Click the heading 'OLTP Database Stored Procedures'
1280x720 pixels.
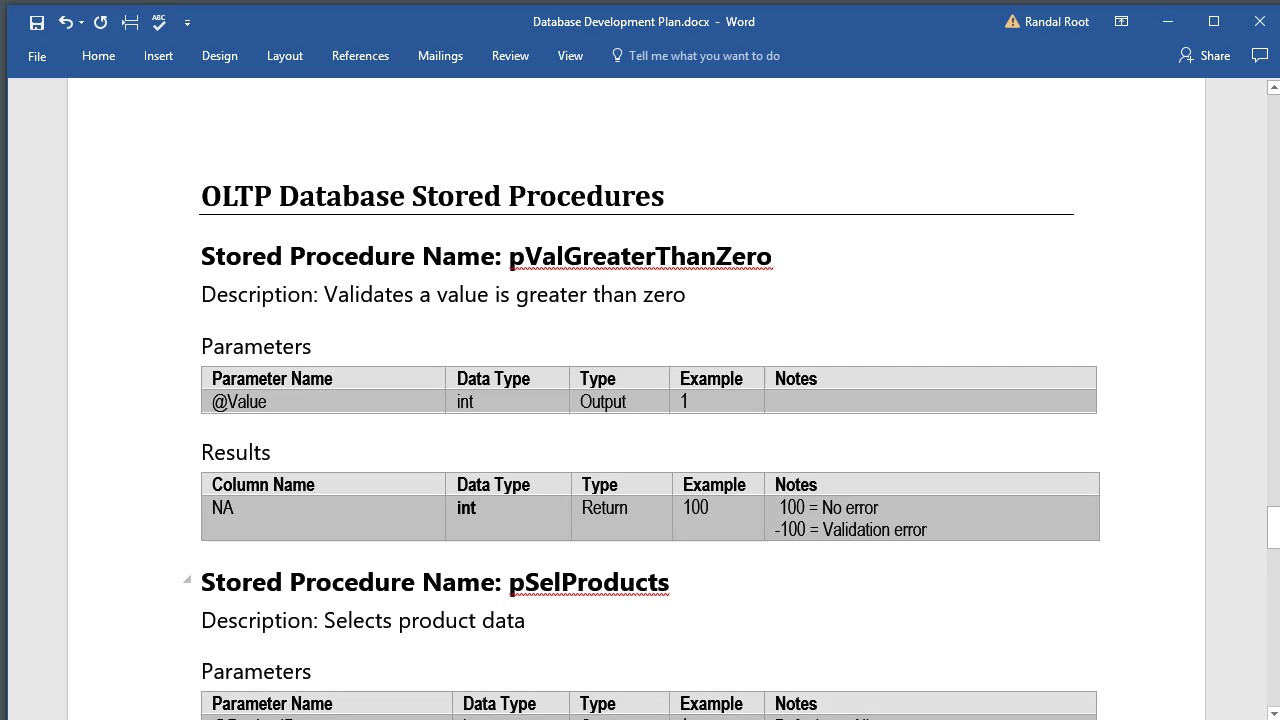(432, 196)
